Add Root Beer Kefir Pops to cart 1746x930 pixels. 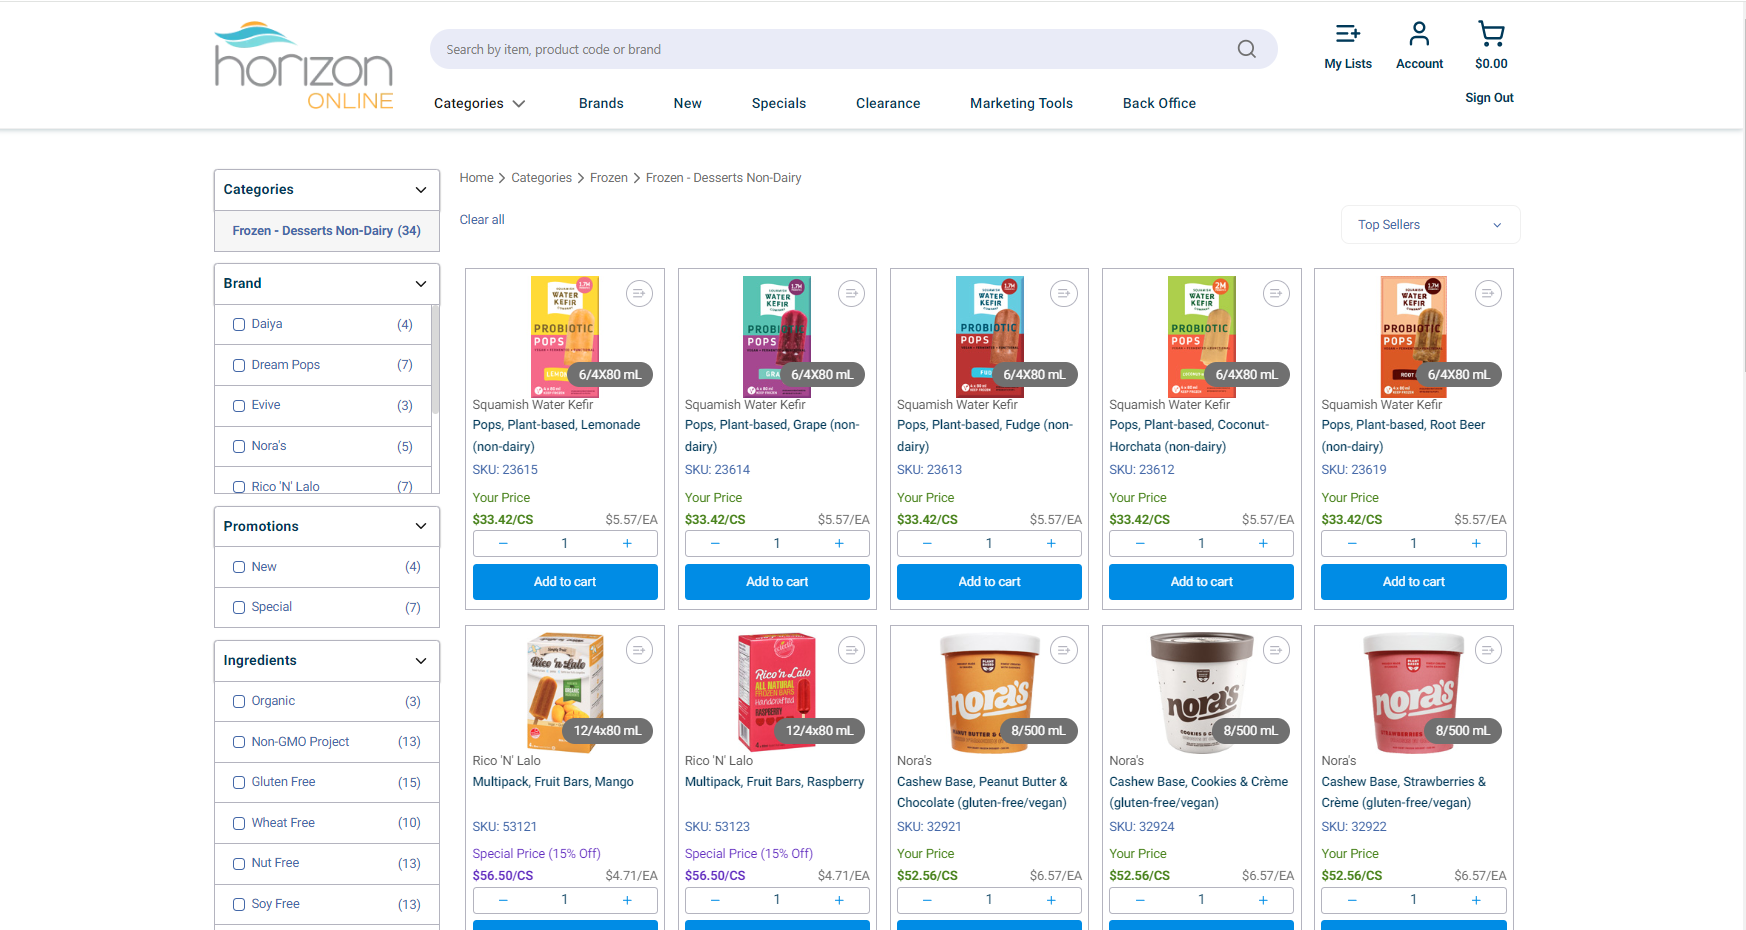tap(1413, 582)
